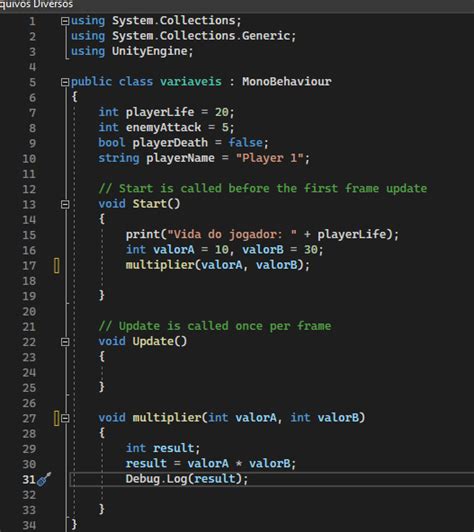The image size is (474, 532).
Task: Click "Debug.Log(result);" on line 31
Action: click(187, 479)
